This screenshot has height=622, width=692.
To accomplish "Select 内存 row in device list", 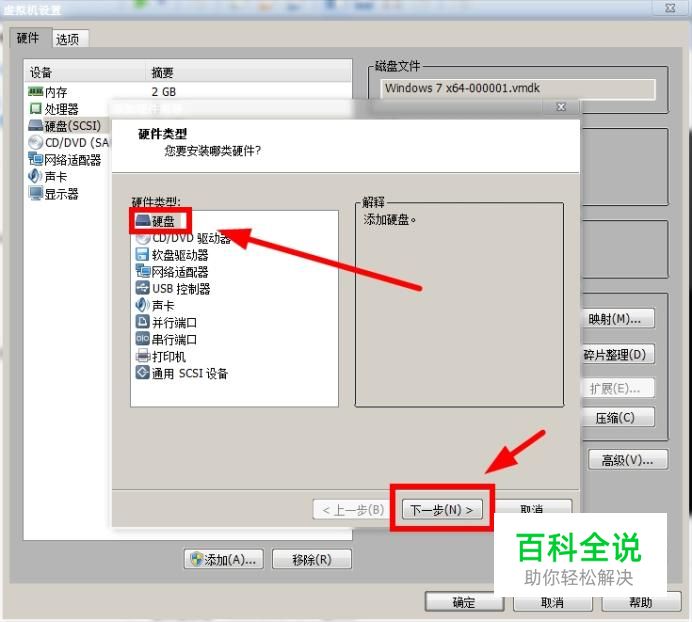I will coord(188,91).
